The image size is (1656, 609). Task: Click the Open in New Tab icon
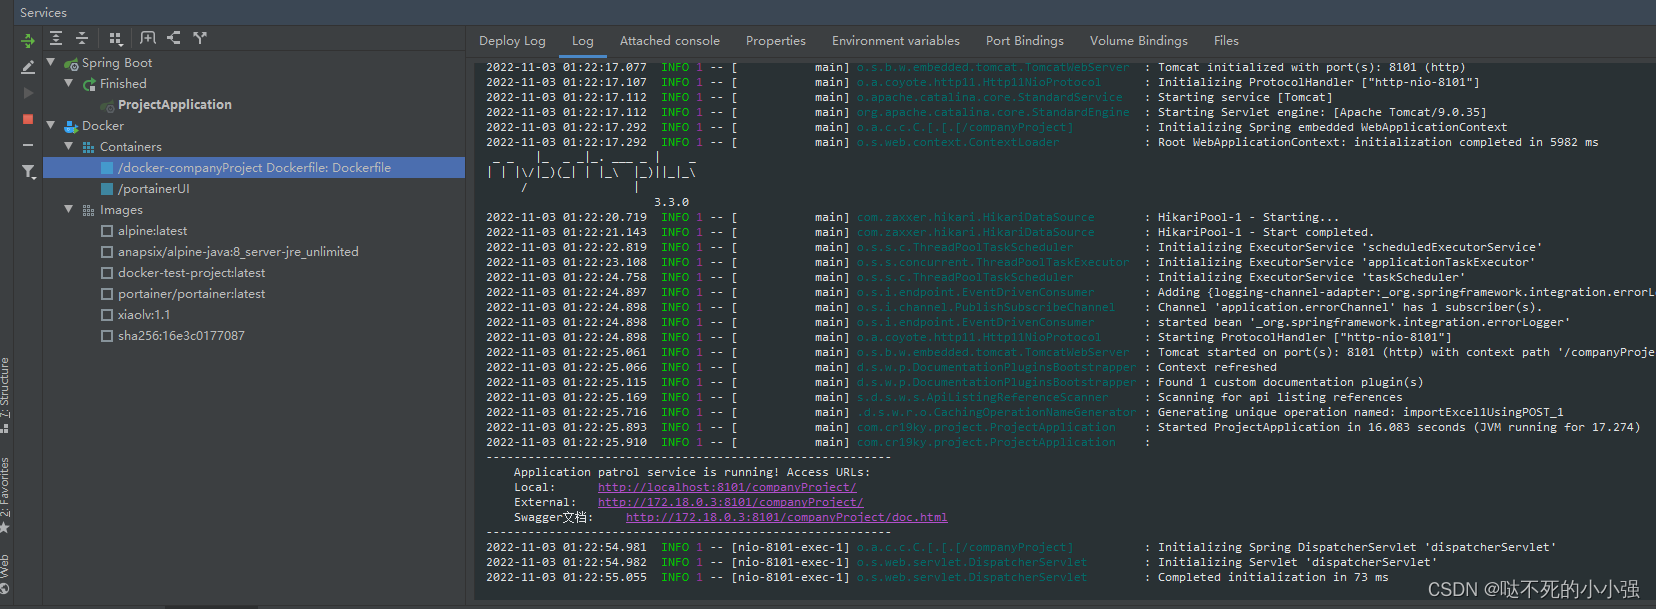point(148,38)
